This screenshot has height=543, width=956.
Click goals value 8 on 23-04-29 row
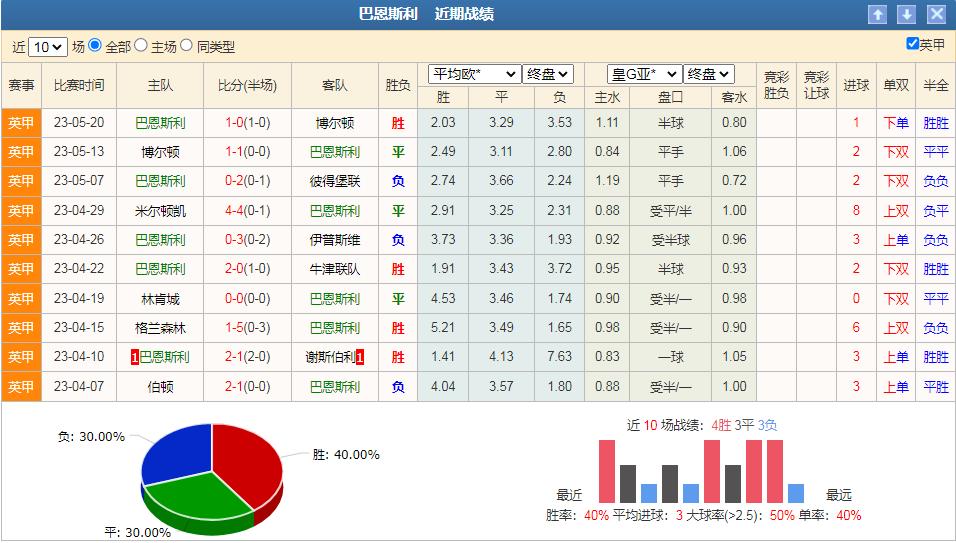pyautogui.click(x=856, y=210)
